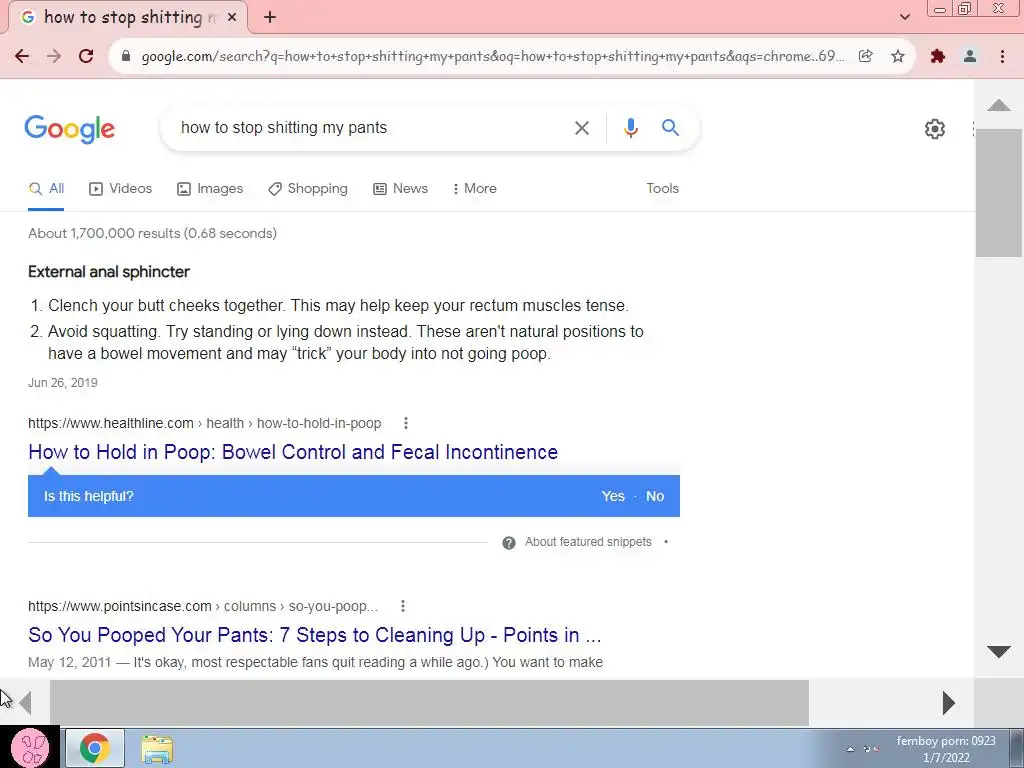Open the search Tools options
The height and width of the screenshot is (768, 1024).
point(662,189)
